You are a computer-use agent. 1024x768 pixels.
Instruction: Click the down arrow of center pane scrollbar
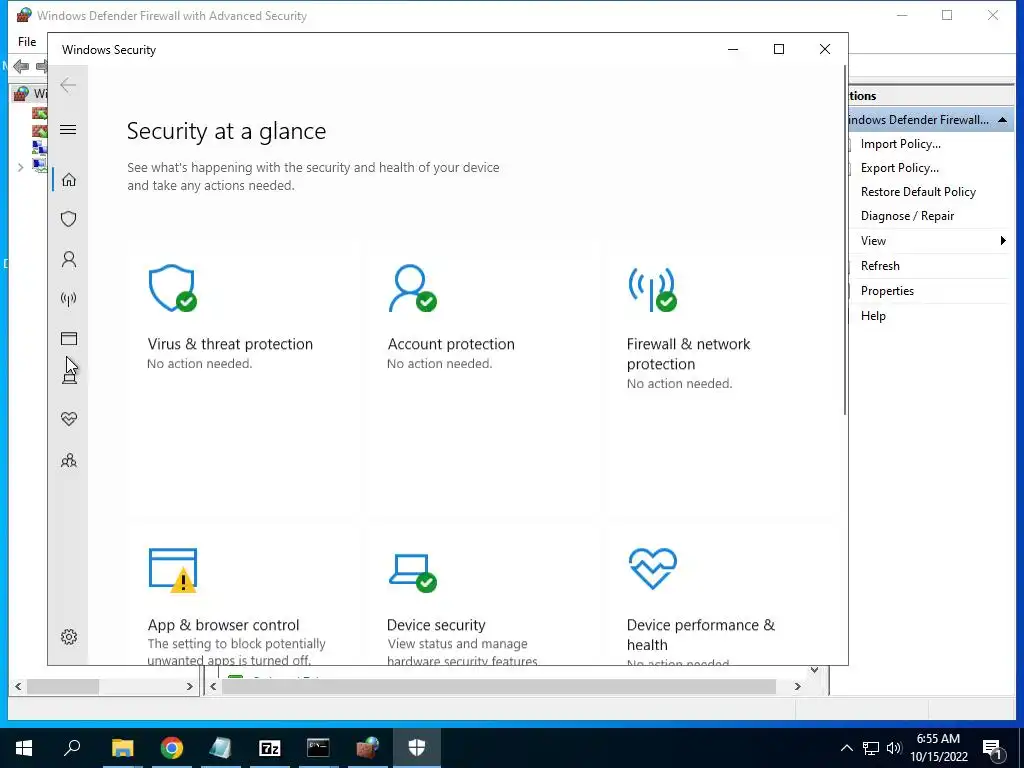pyautogui.click(x=814, y=670)
